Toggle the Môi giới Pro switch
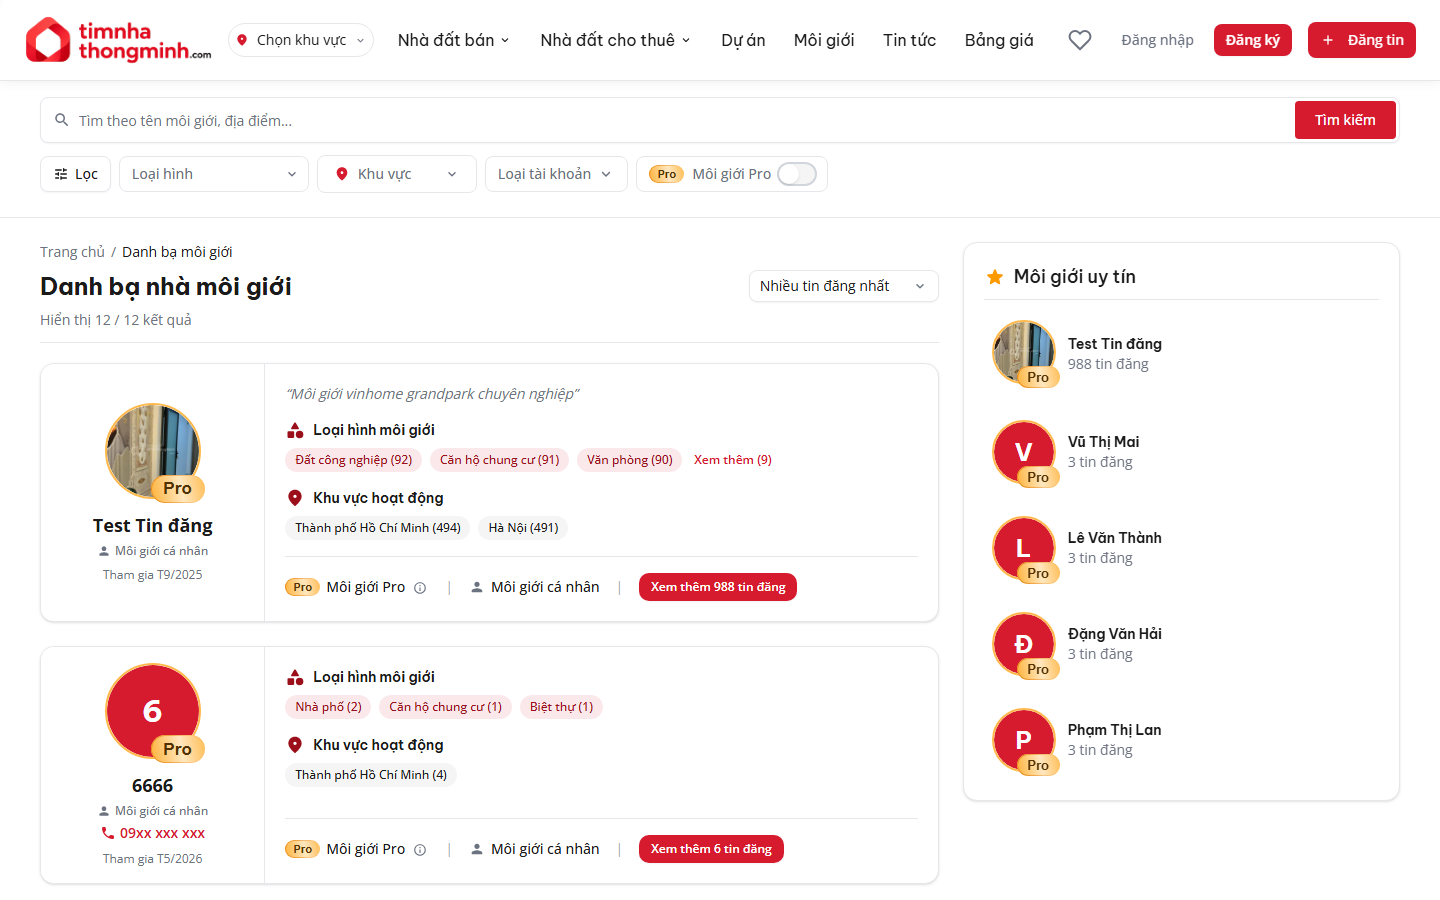Screen dimensions: 1440x900 click(x=797, y=174)
